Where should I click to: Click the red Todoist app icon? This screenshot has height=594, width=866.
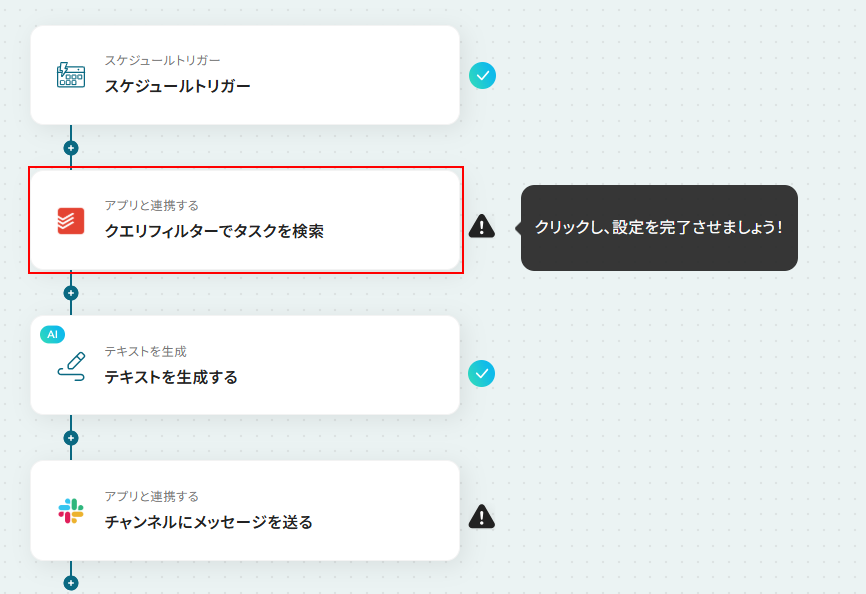click(71, 221)
